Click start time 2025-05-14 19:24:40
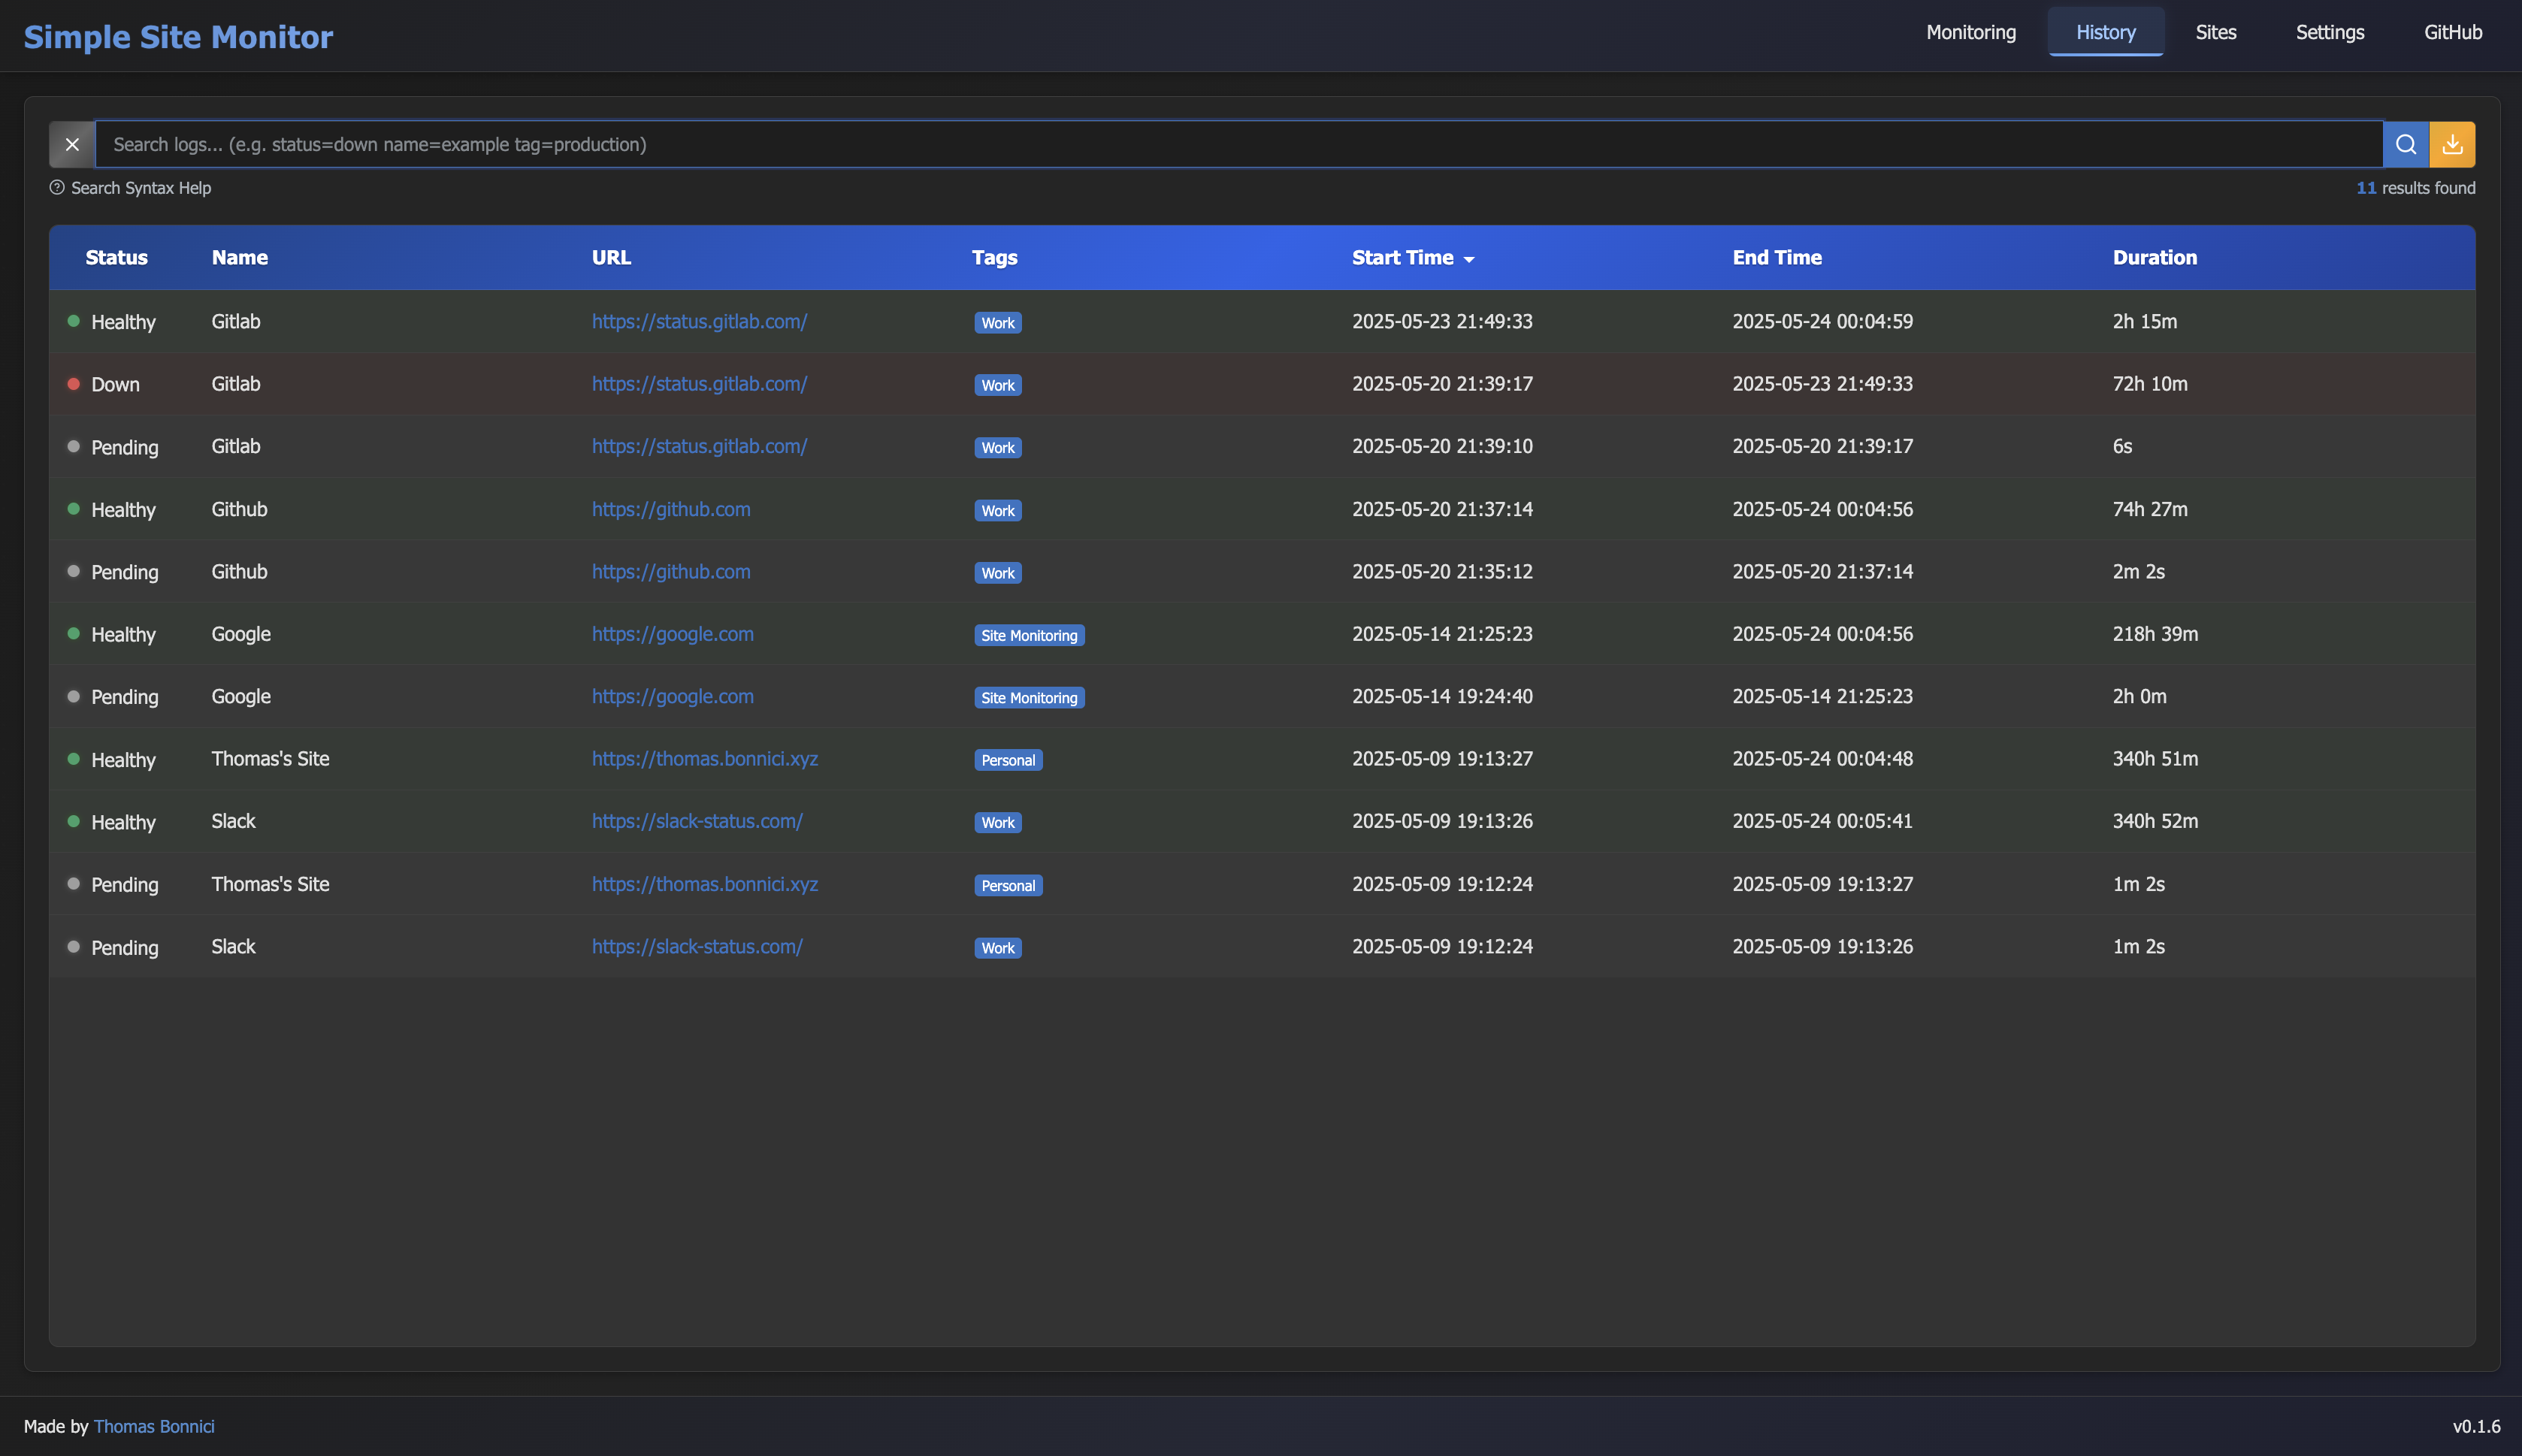This screenshot has height=1456, width=2522. tap(1442, 696)
